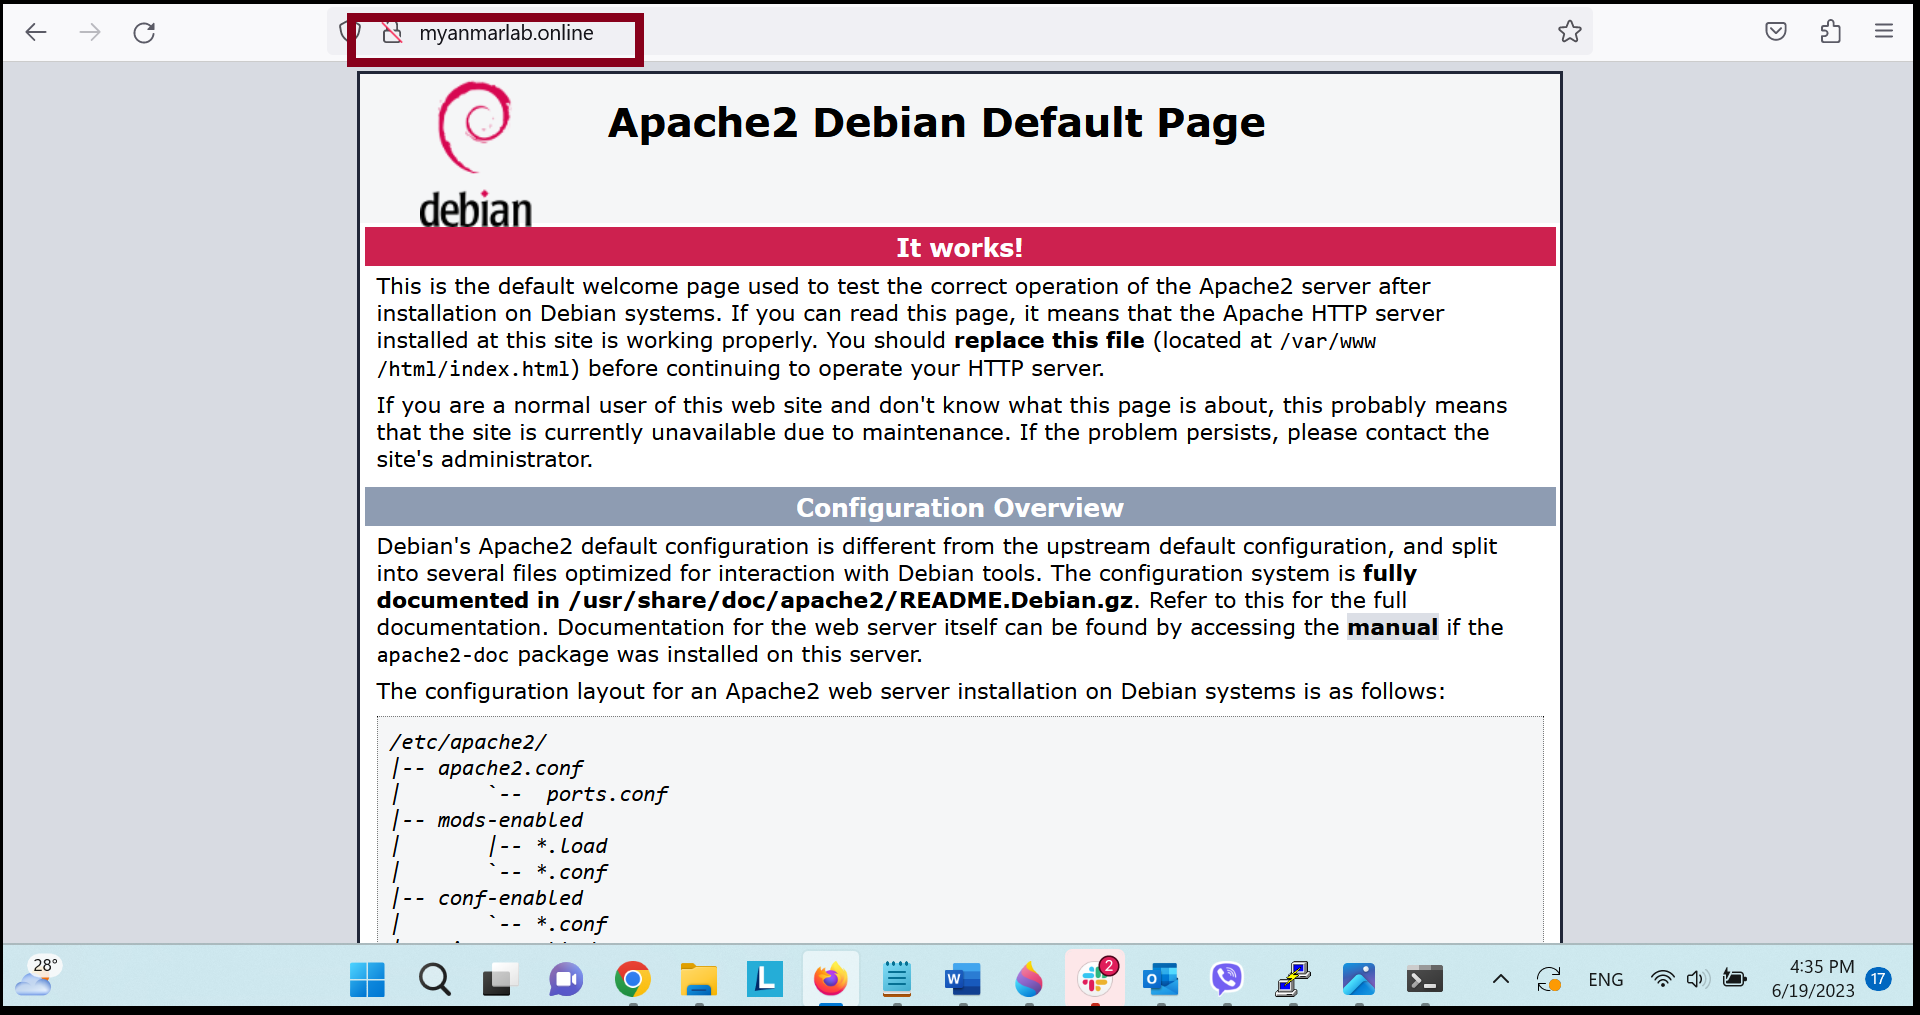Screen dimensions: 1920x1015
Task: Click 'conf-enabled' in the config tree
Action: [x=510, y=898]
